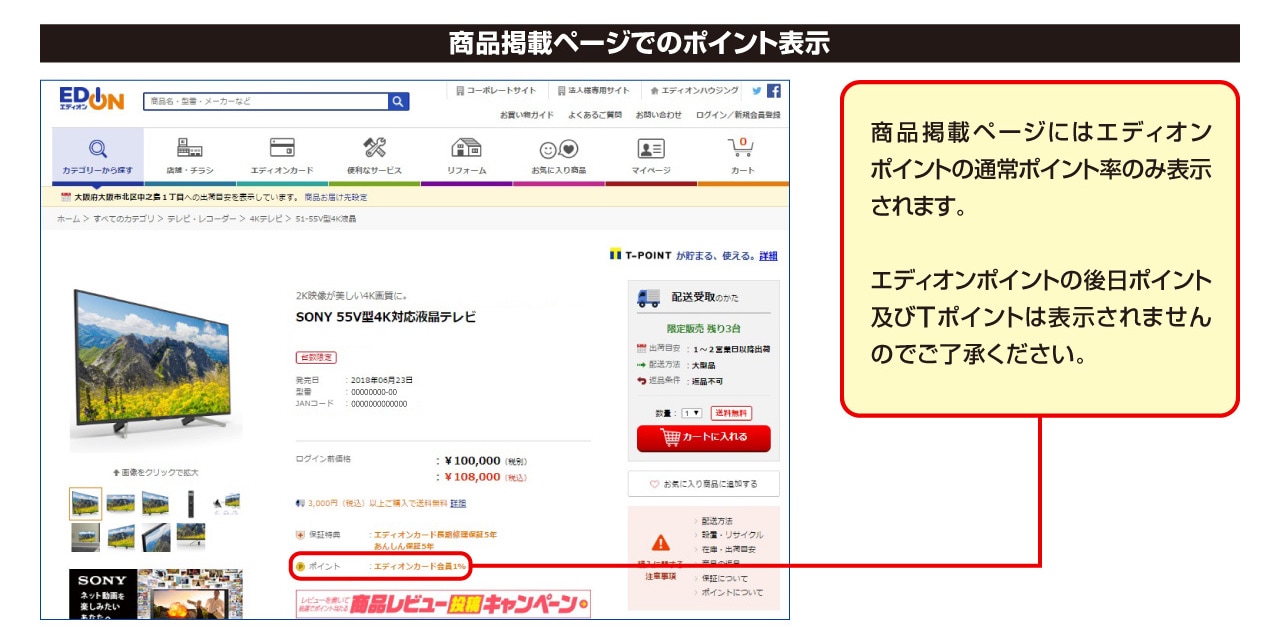
Task: Click すべてのカテゴリ breadcrumb
Action: tap(124, 218)
